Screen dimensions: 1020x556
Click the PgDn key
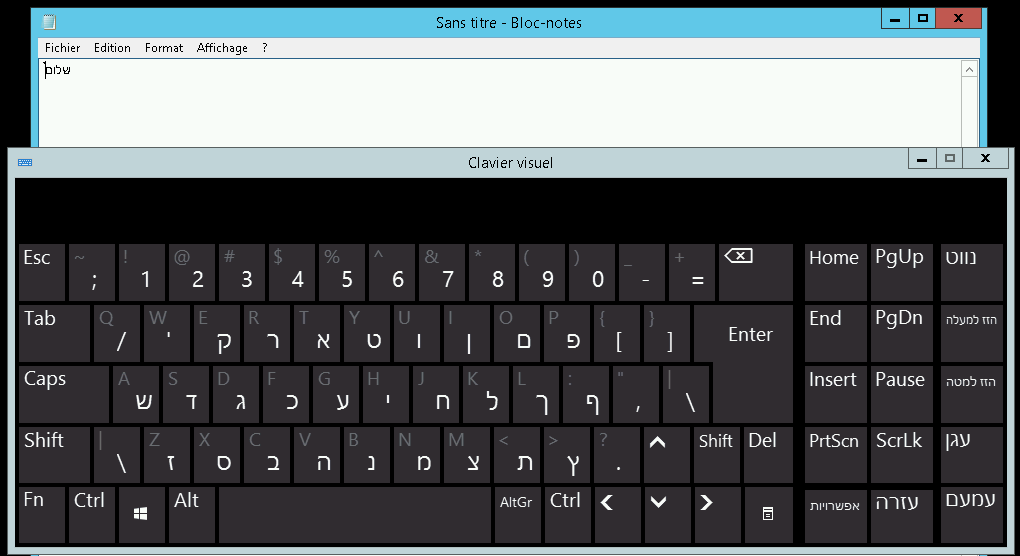pyautogui.click(x=902, y=333)
